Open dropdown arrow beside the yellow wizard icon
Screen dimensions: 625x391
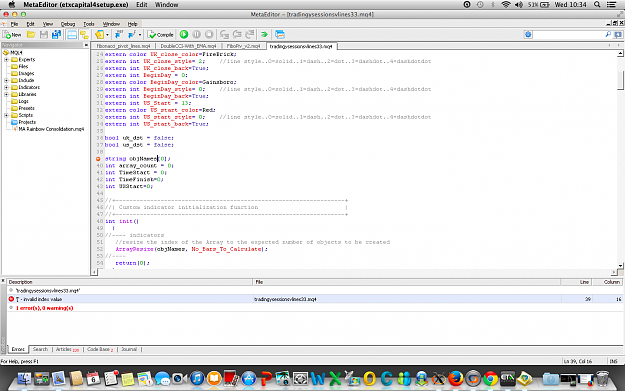[107, 35]
